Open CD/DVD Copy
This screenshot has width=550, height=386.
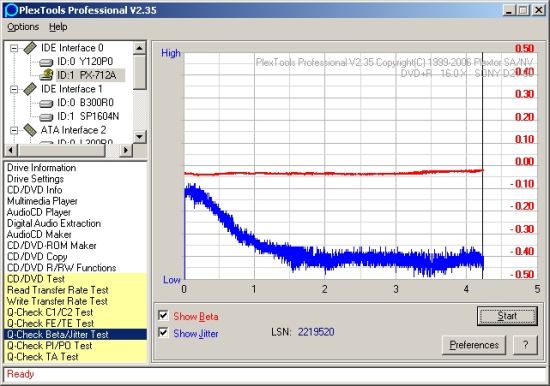click(37, 257)
